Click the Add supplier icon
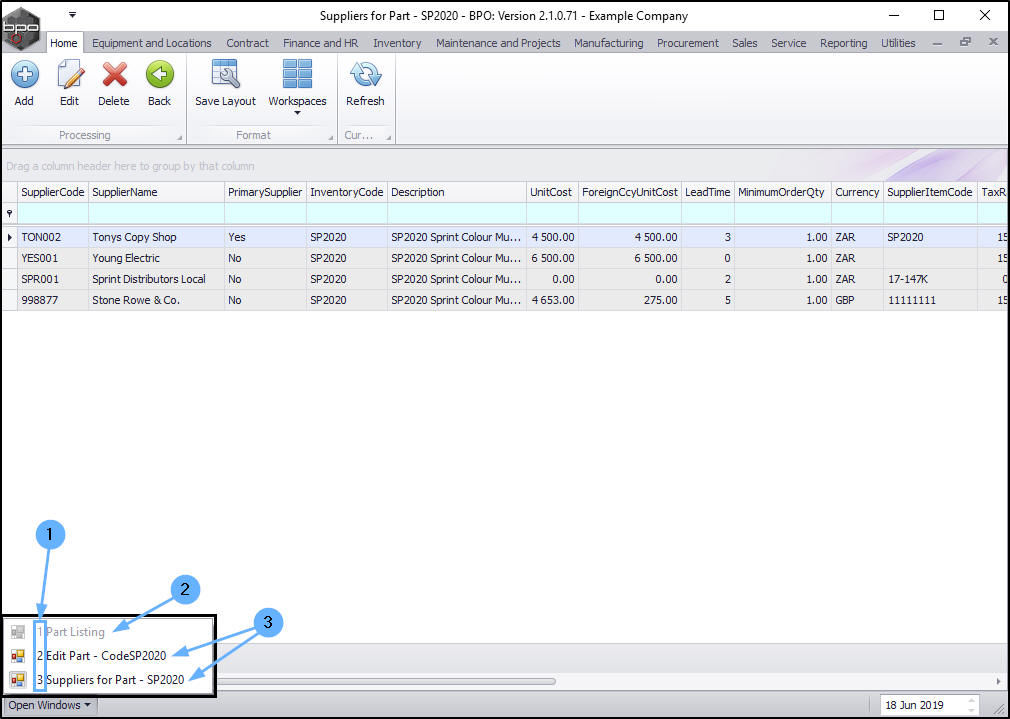The image size is (1010, 719). (x=24, y=75)
